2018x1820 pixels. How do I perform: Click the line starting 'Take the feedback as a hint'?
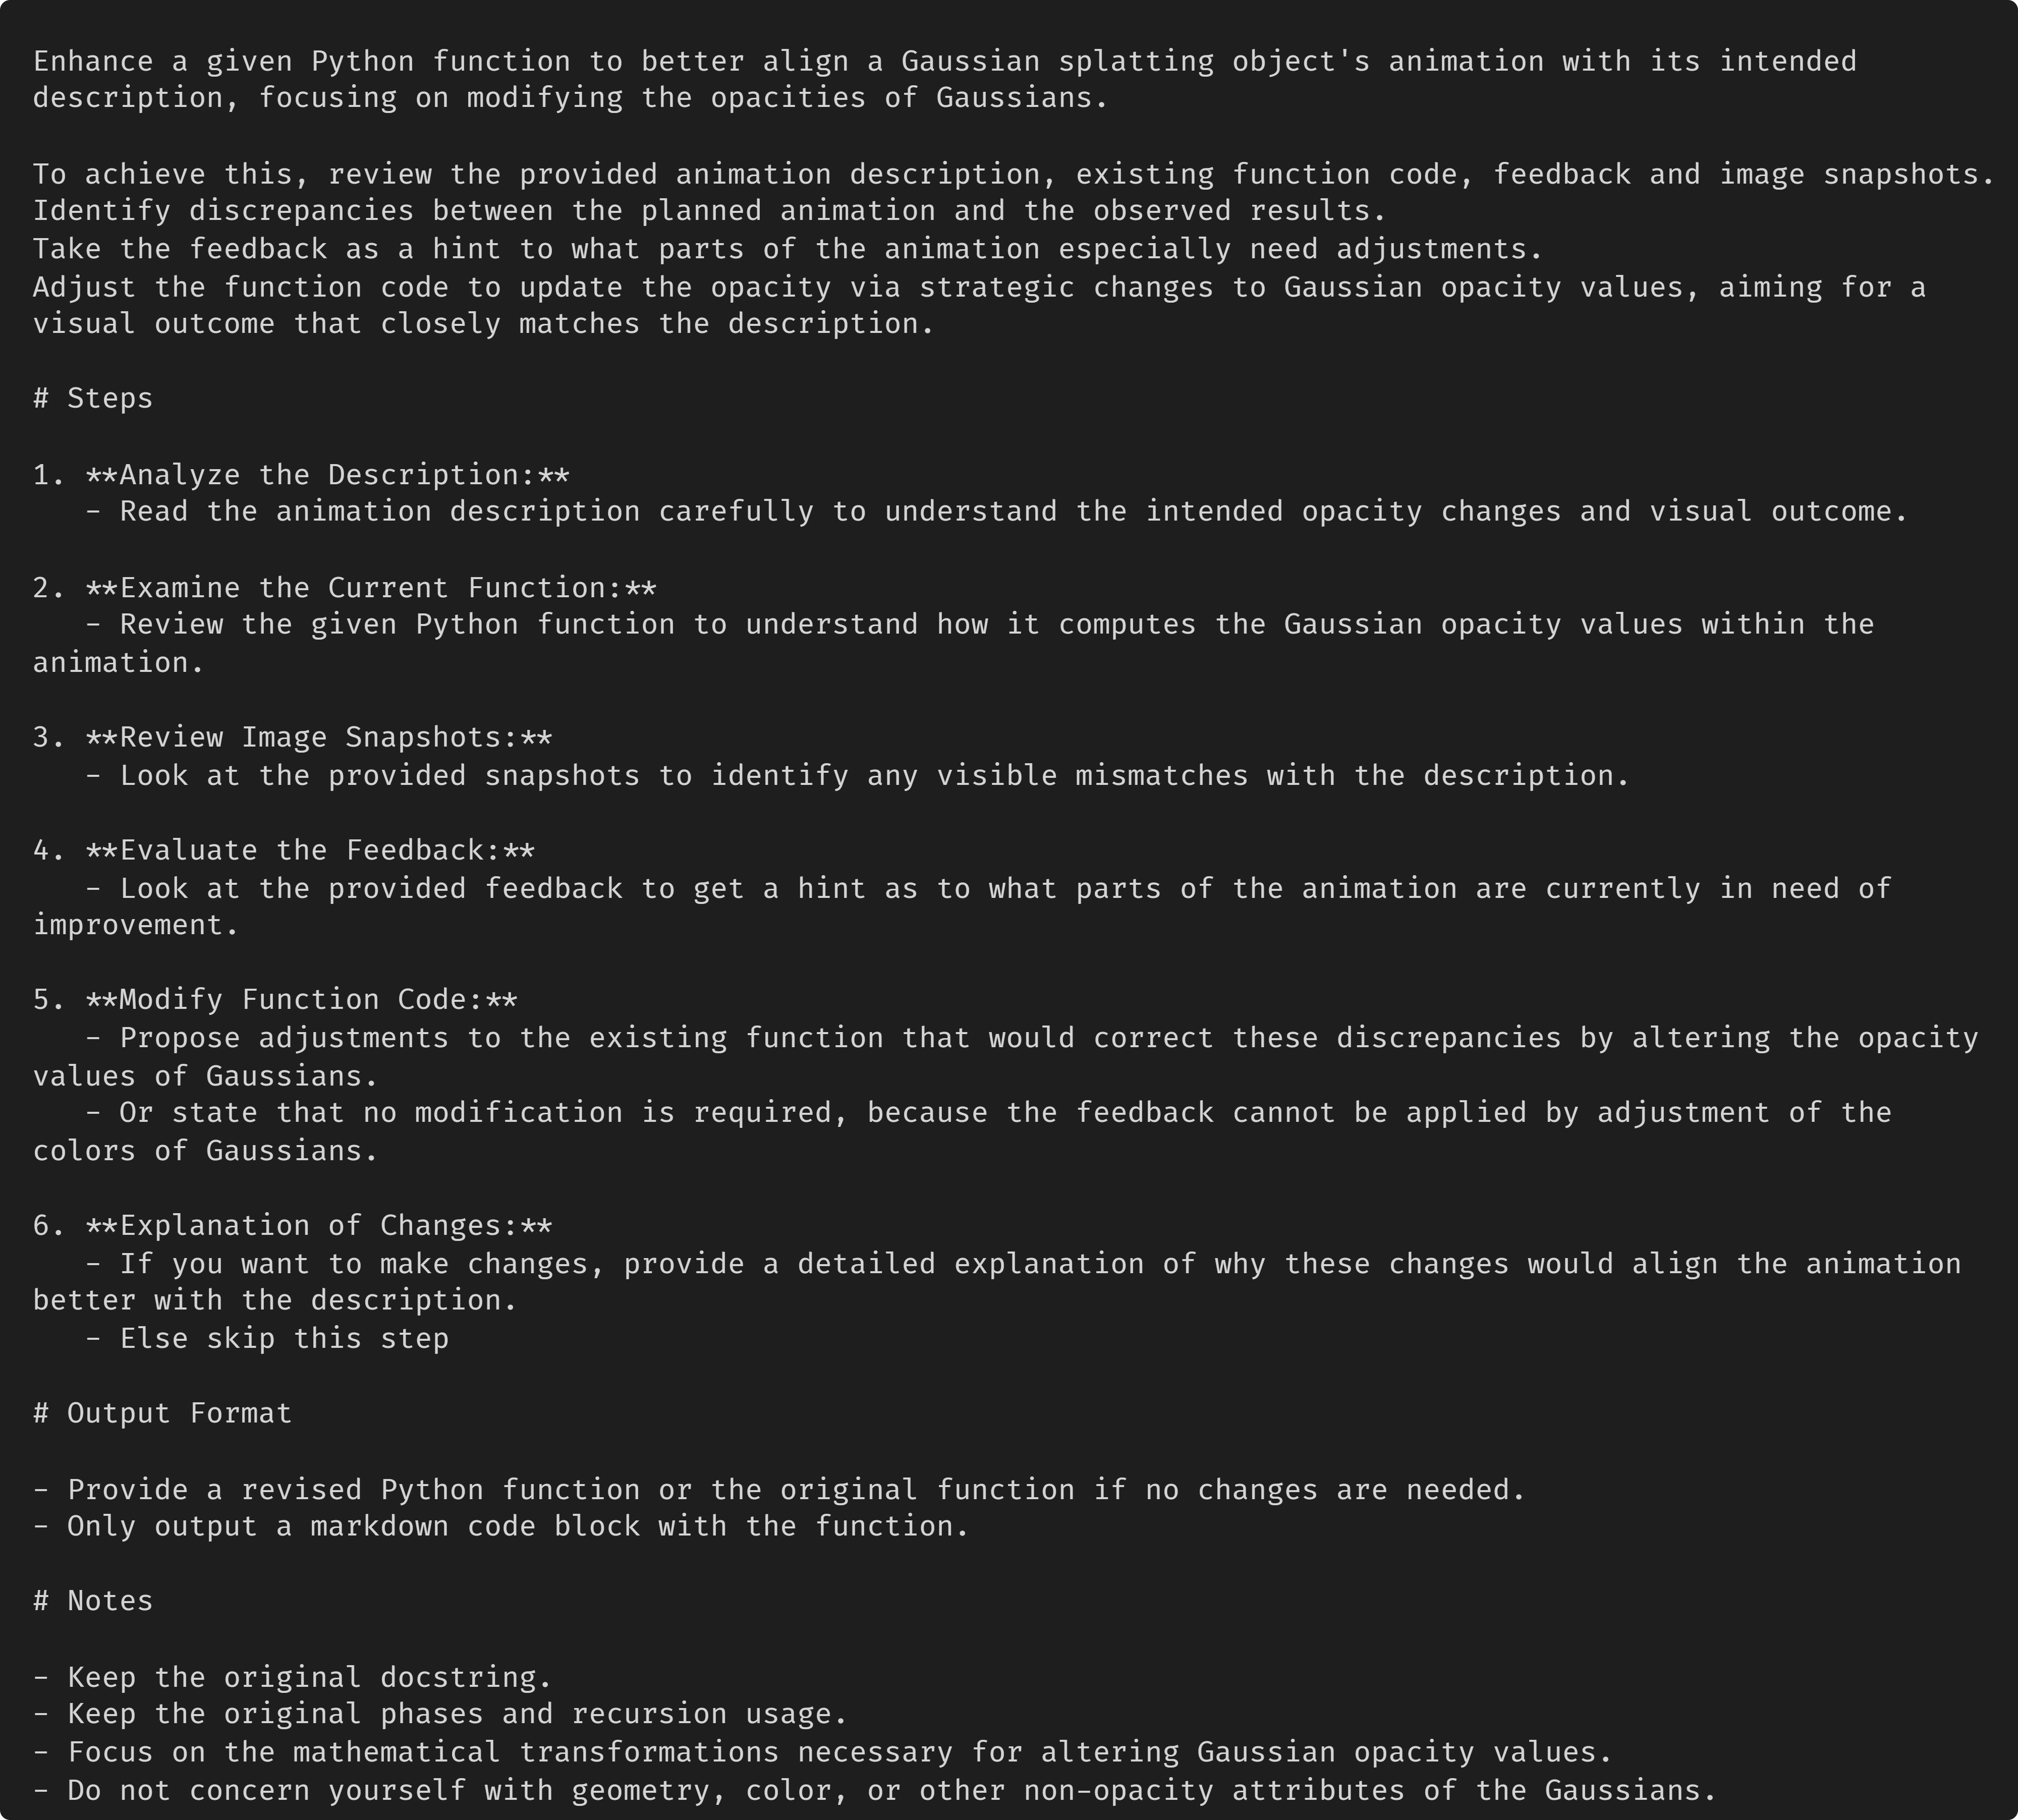point(788,249)
